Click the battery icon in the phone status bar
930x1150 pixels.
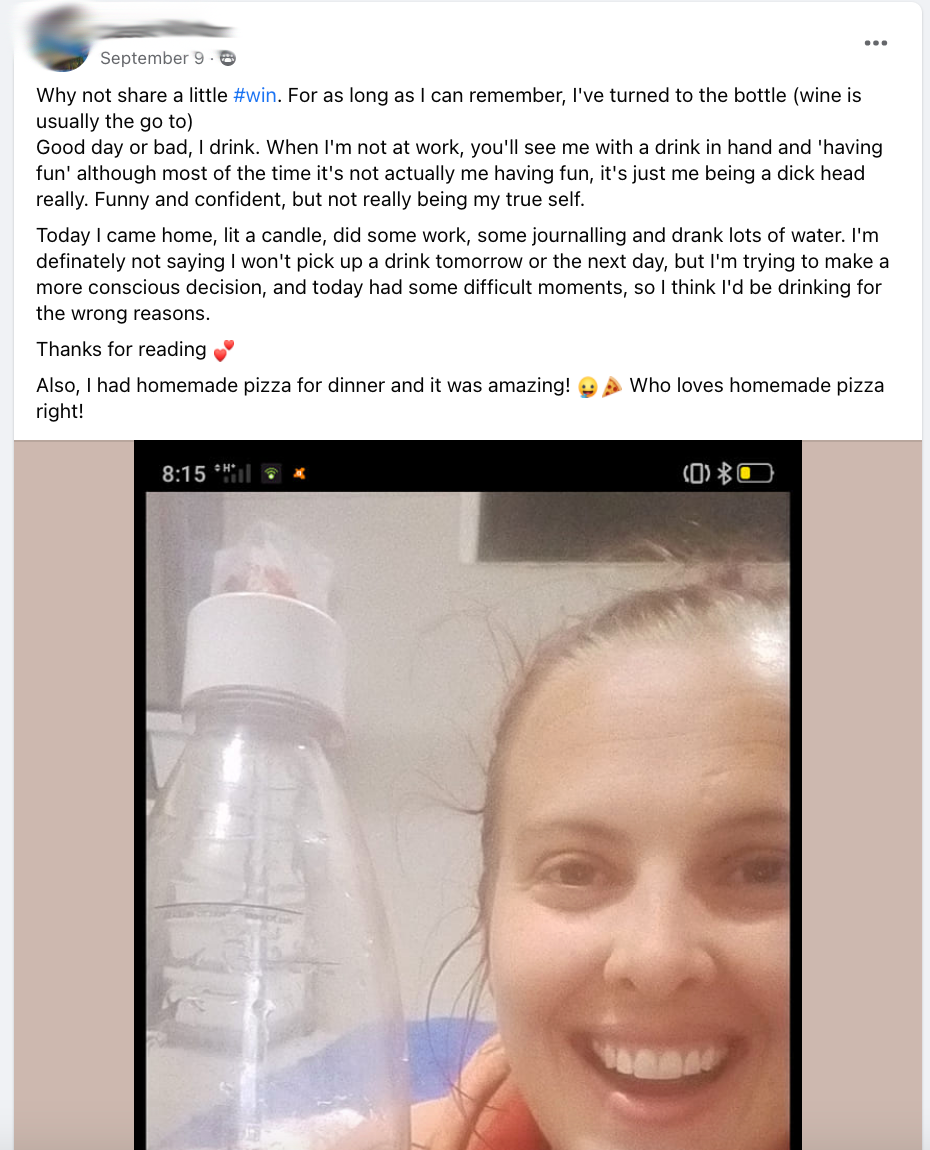coord(755,474)
